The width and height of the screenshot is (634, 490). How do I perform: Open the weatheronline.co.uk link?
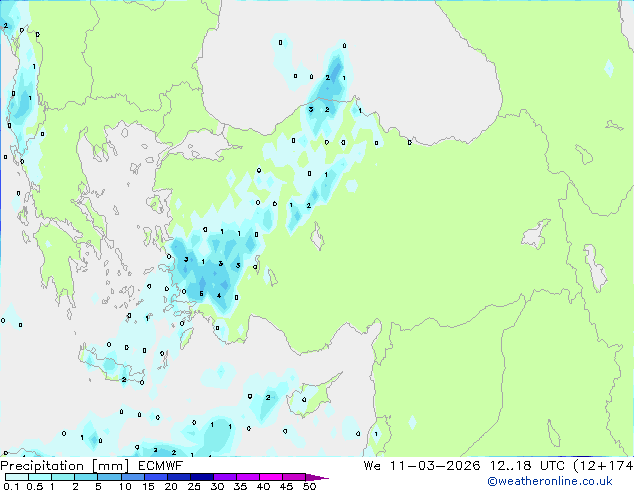tap(550, 481)
